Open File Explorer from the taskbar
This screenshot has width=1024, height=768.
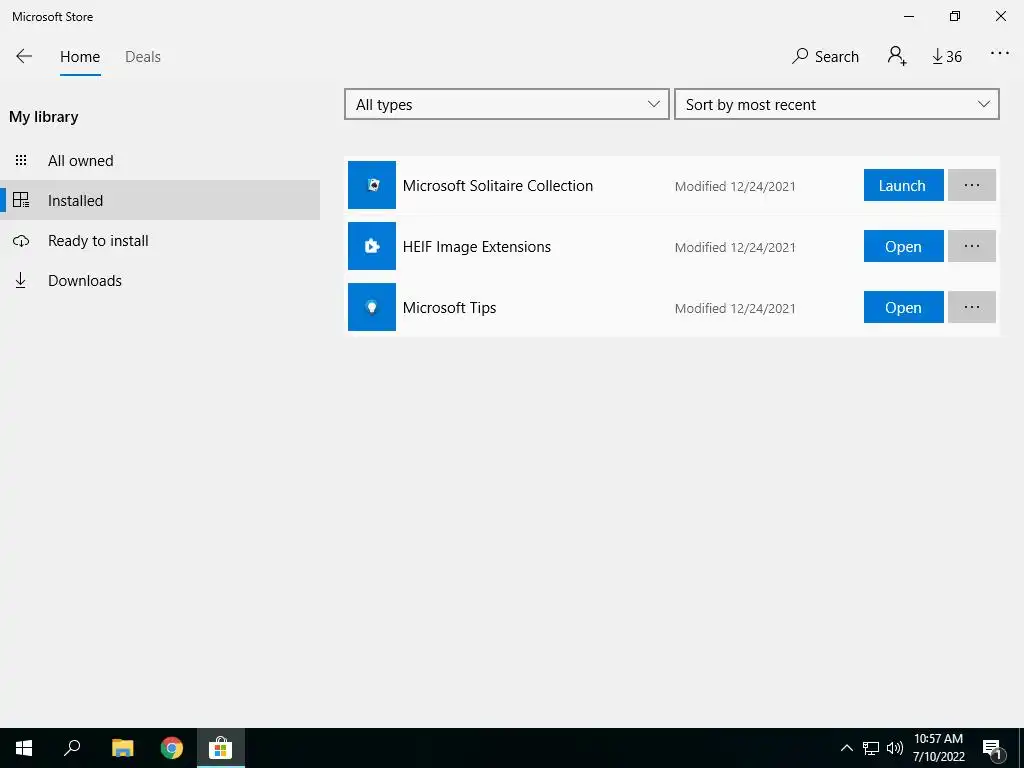(122, 748)
